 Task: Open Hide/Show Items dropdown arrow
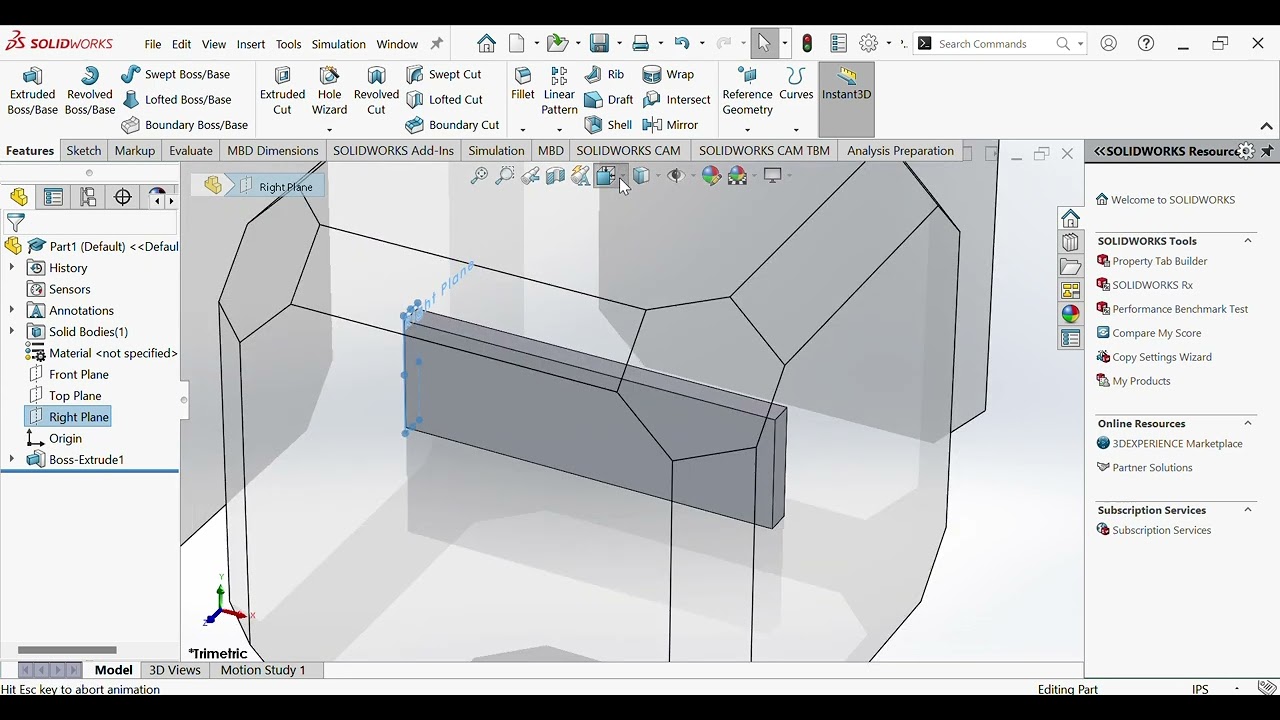(x=692, y=176)
